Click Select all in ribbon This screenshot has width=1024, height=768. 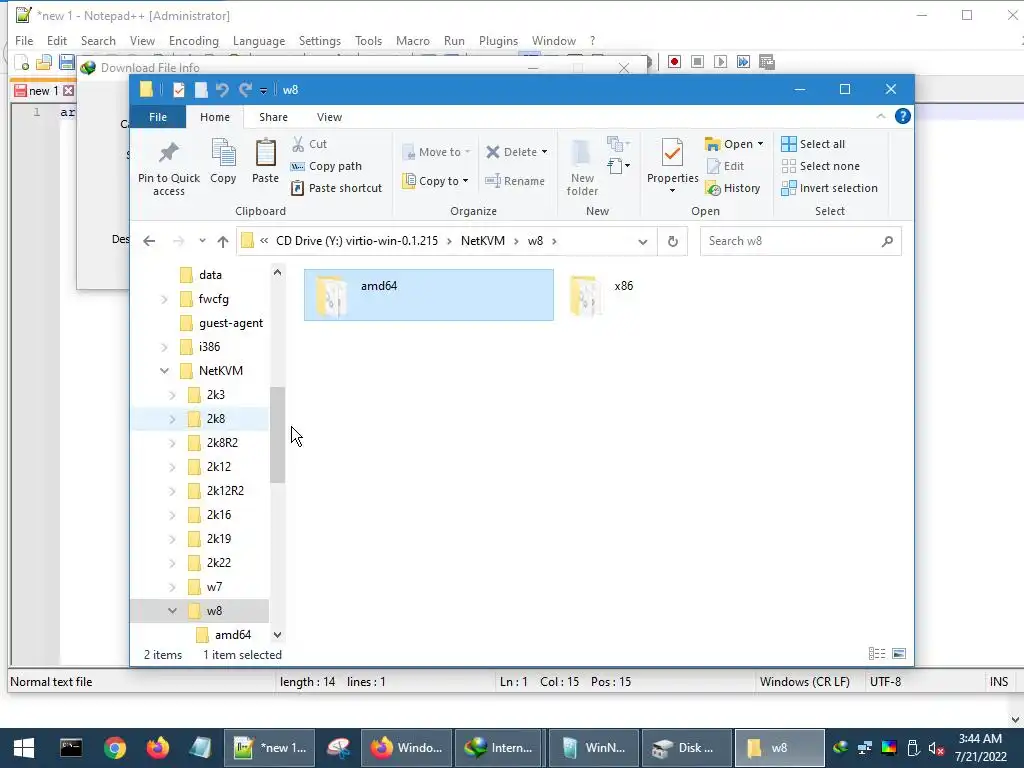(813, 144)
